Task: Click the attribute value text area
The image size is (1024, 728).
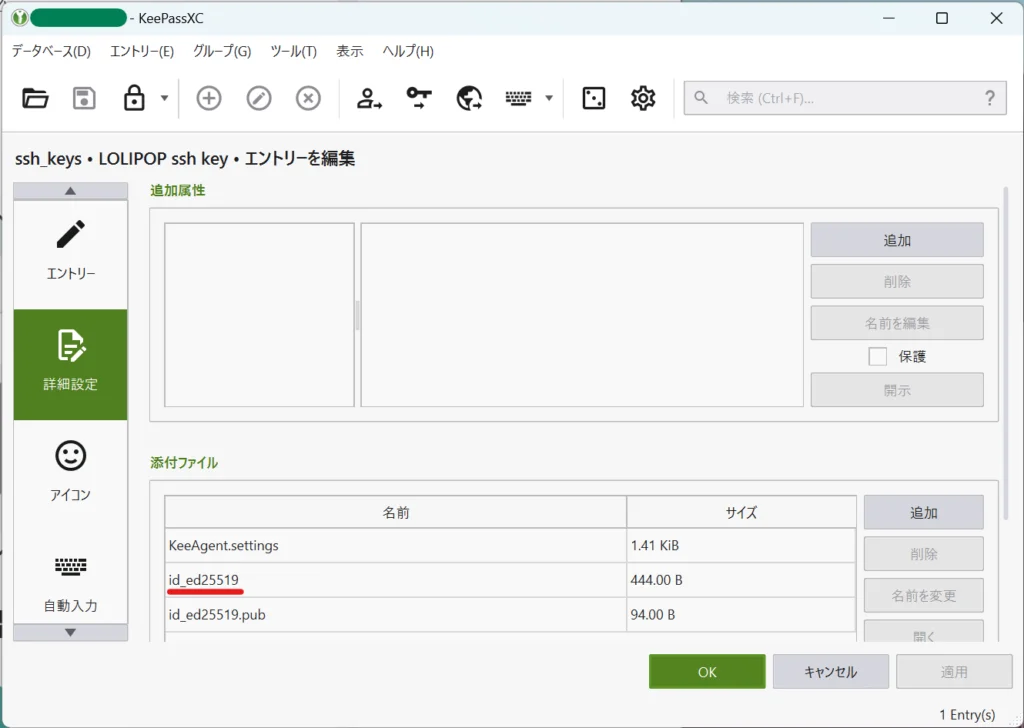Action: pos(582,315)
